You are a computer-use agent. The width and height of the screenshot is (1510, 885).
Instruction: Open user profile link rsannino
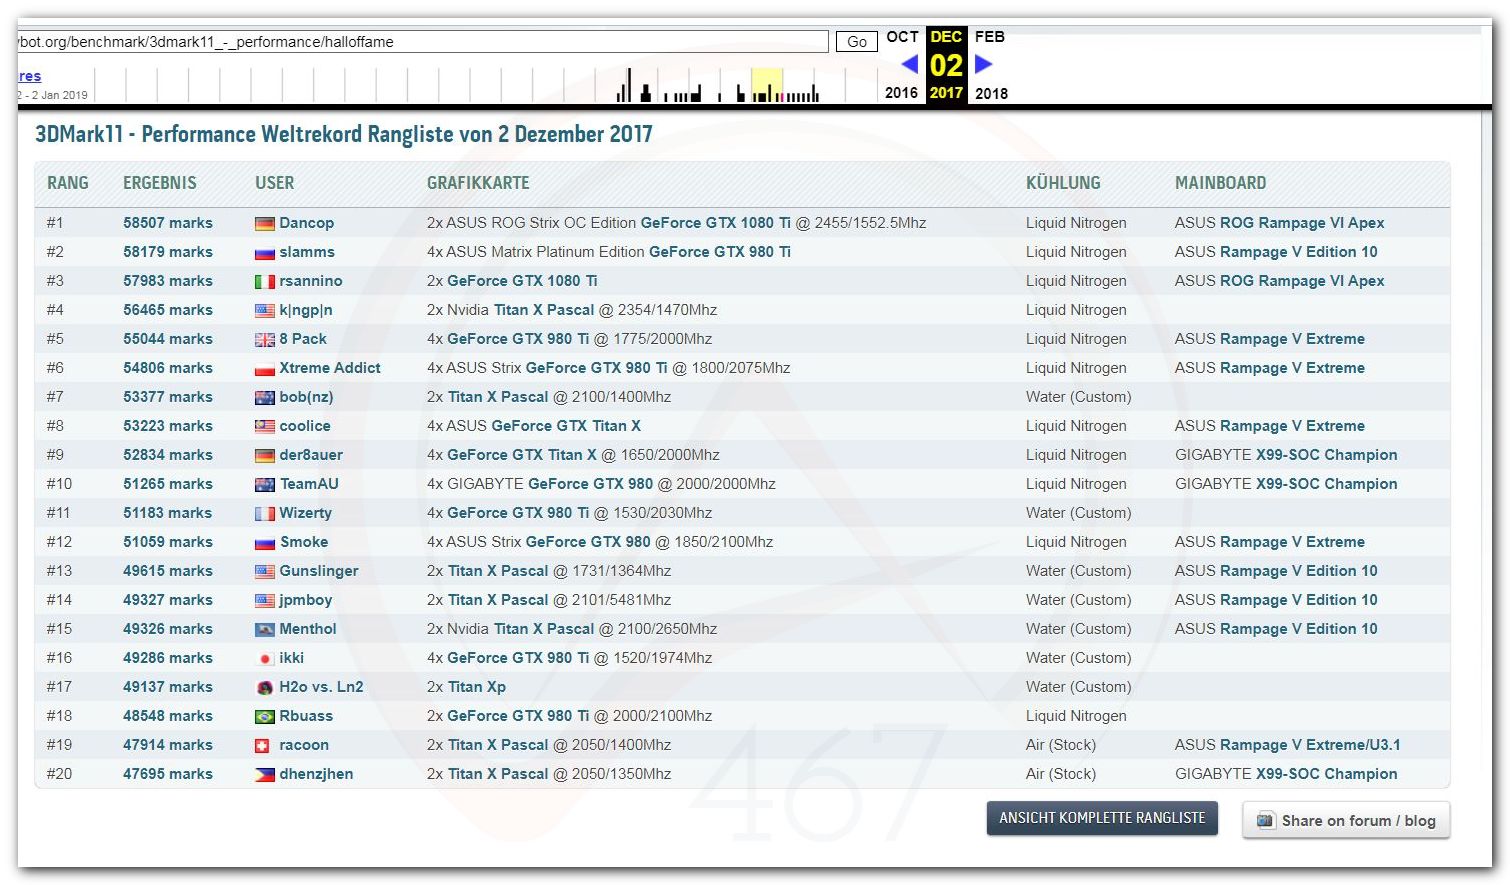(x=311, y=281)
